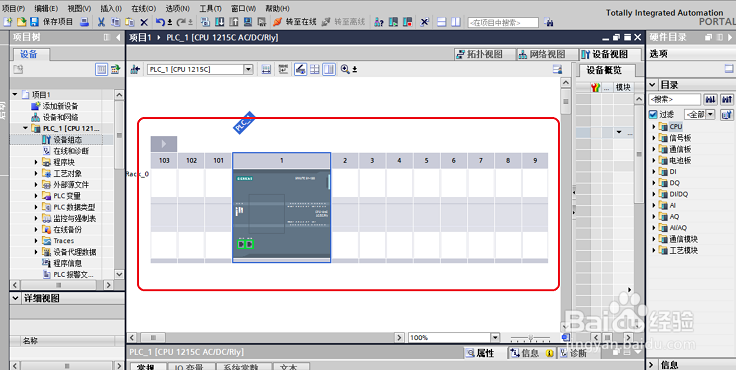Toggle show module labels icon in device toolbar
The height and width of the screenshot is (370, 736).
(283, 69)
